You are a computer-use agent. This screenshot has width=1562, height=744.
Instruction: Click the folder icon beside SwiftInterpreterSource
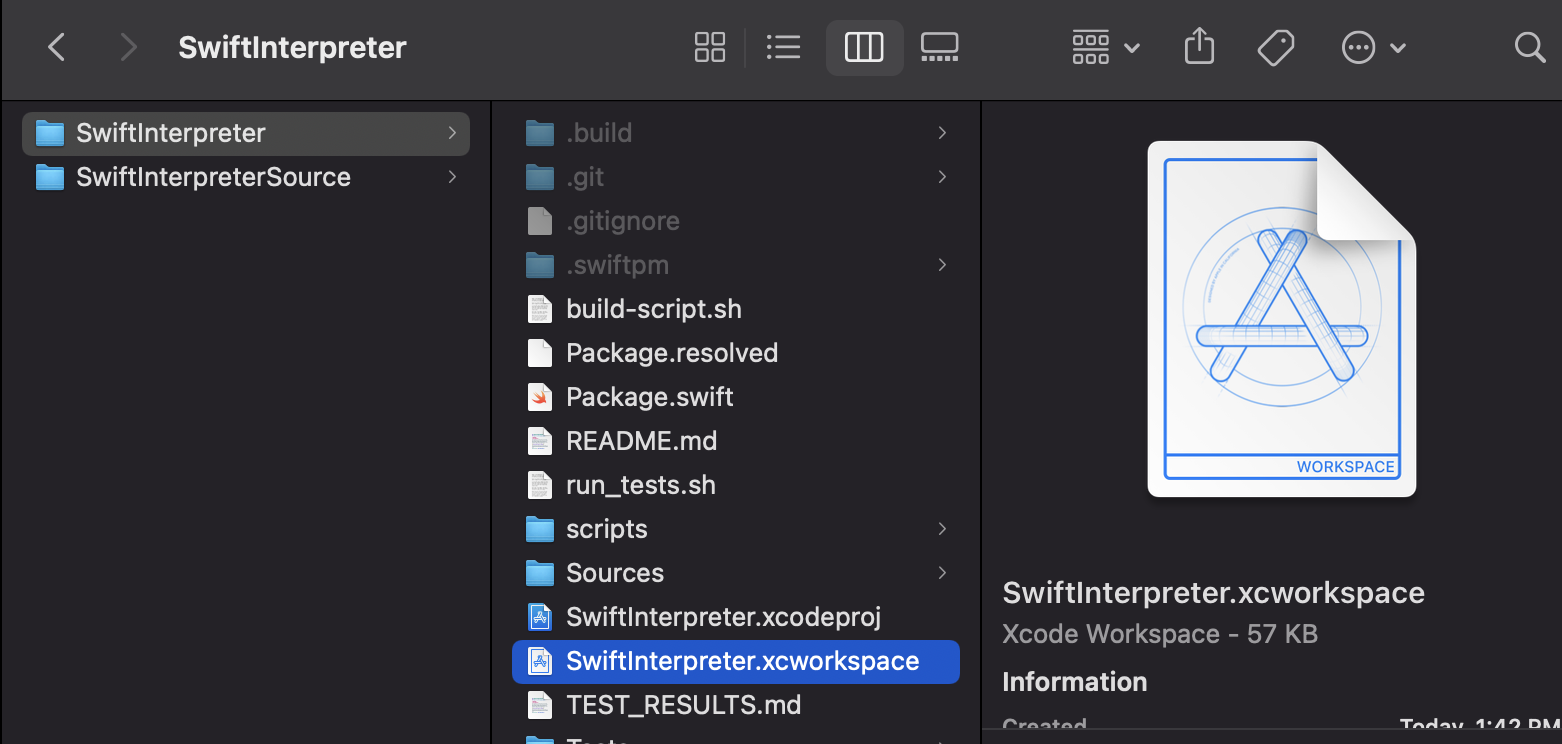49,177
